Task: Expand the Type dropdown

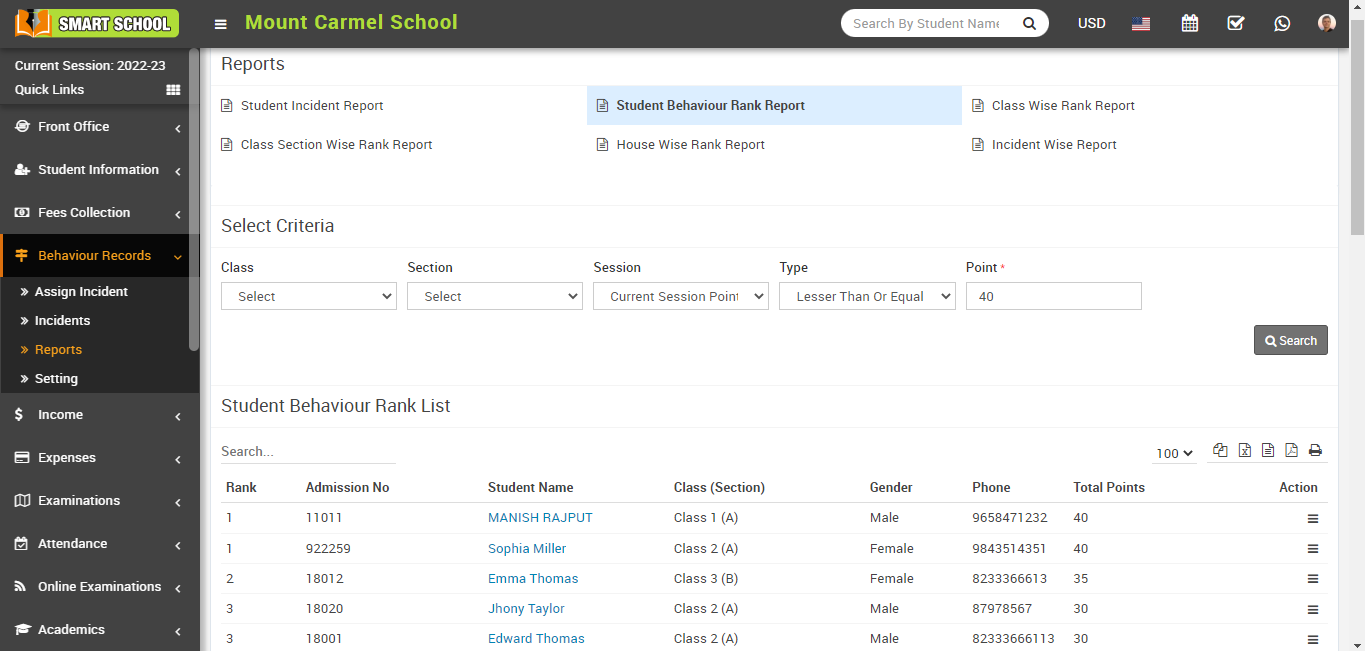Action: point(867,296)
